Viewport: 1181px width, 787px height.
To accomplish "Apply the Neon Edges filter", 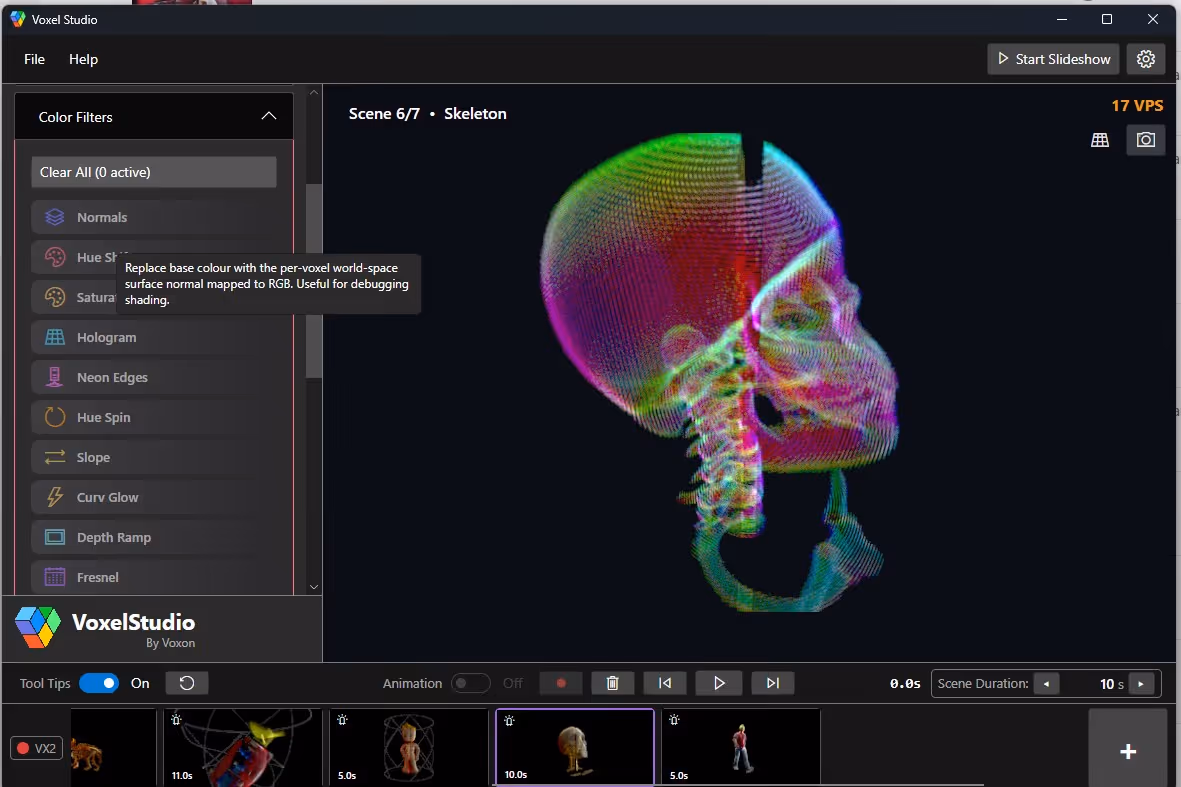I will (x=154, y=377).
